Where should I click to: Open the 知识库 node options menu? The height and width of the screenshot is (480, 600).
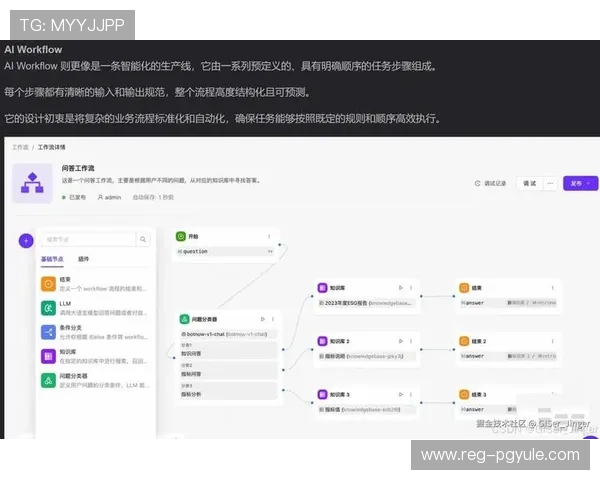(411, 287)
